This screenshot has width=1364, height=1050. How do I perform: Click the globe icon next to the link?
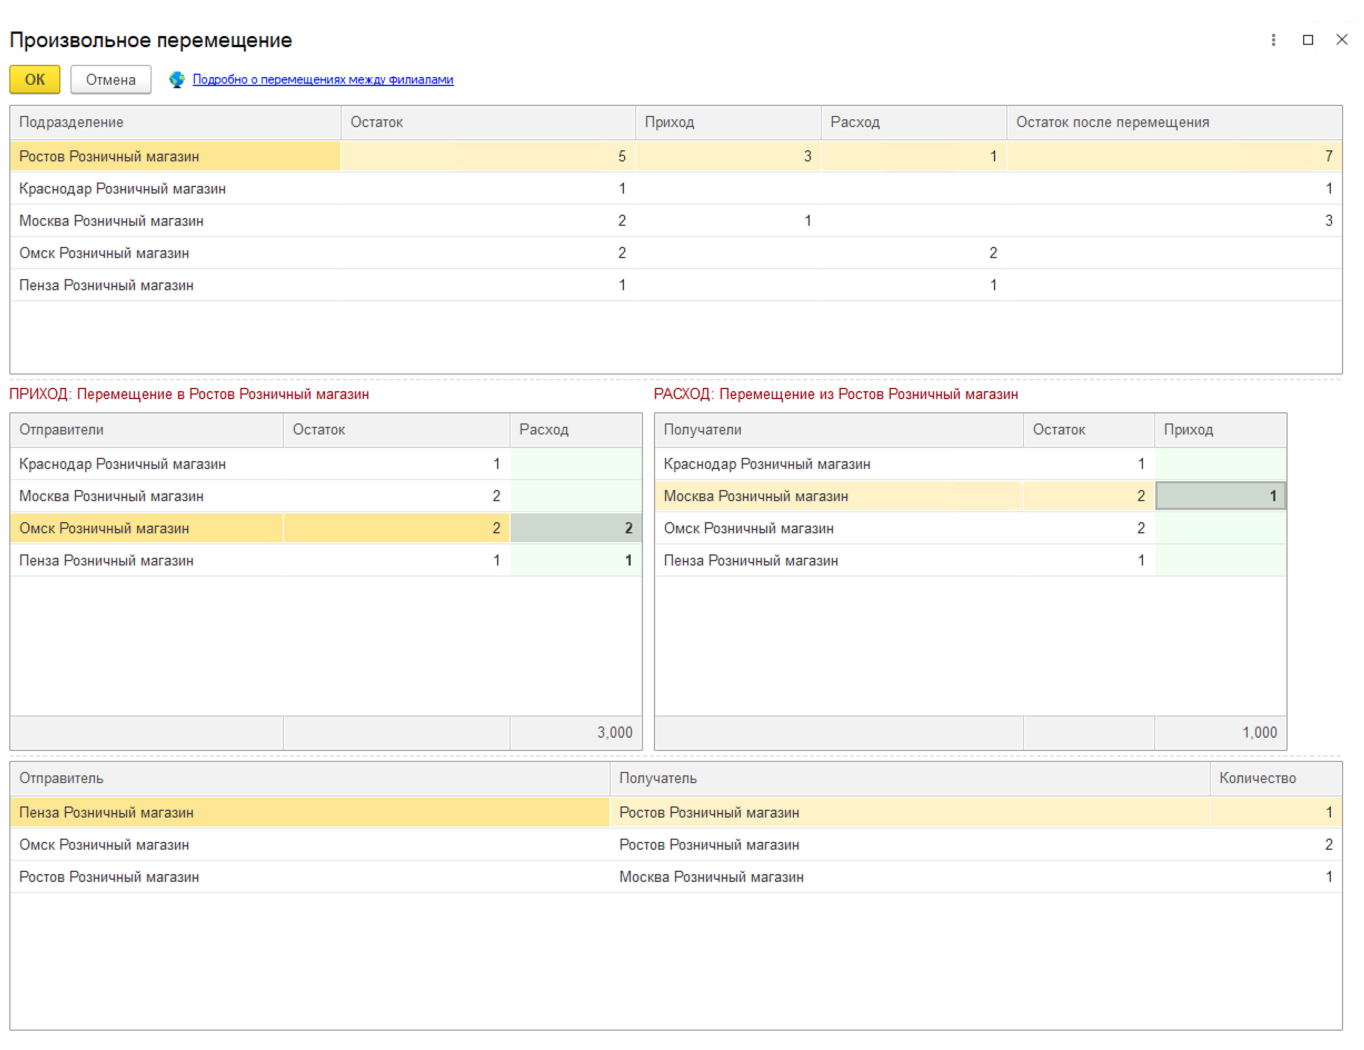(177, 80)
